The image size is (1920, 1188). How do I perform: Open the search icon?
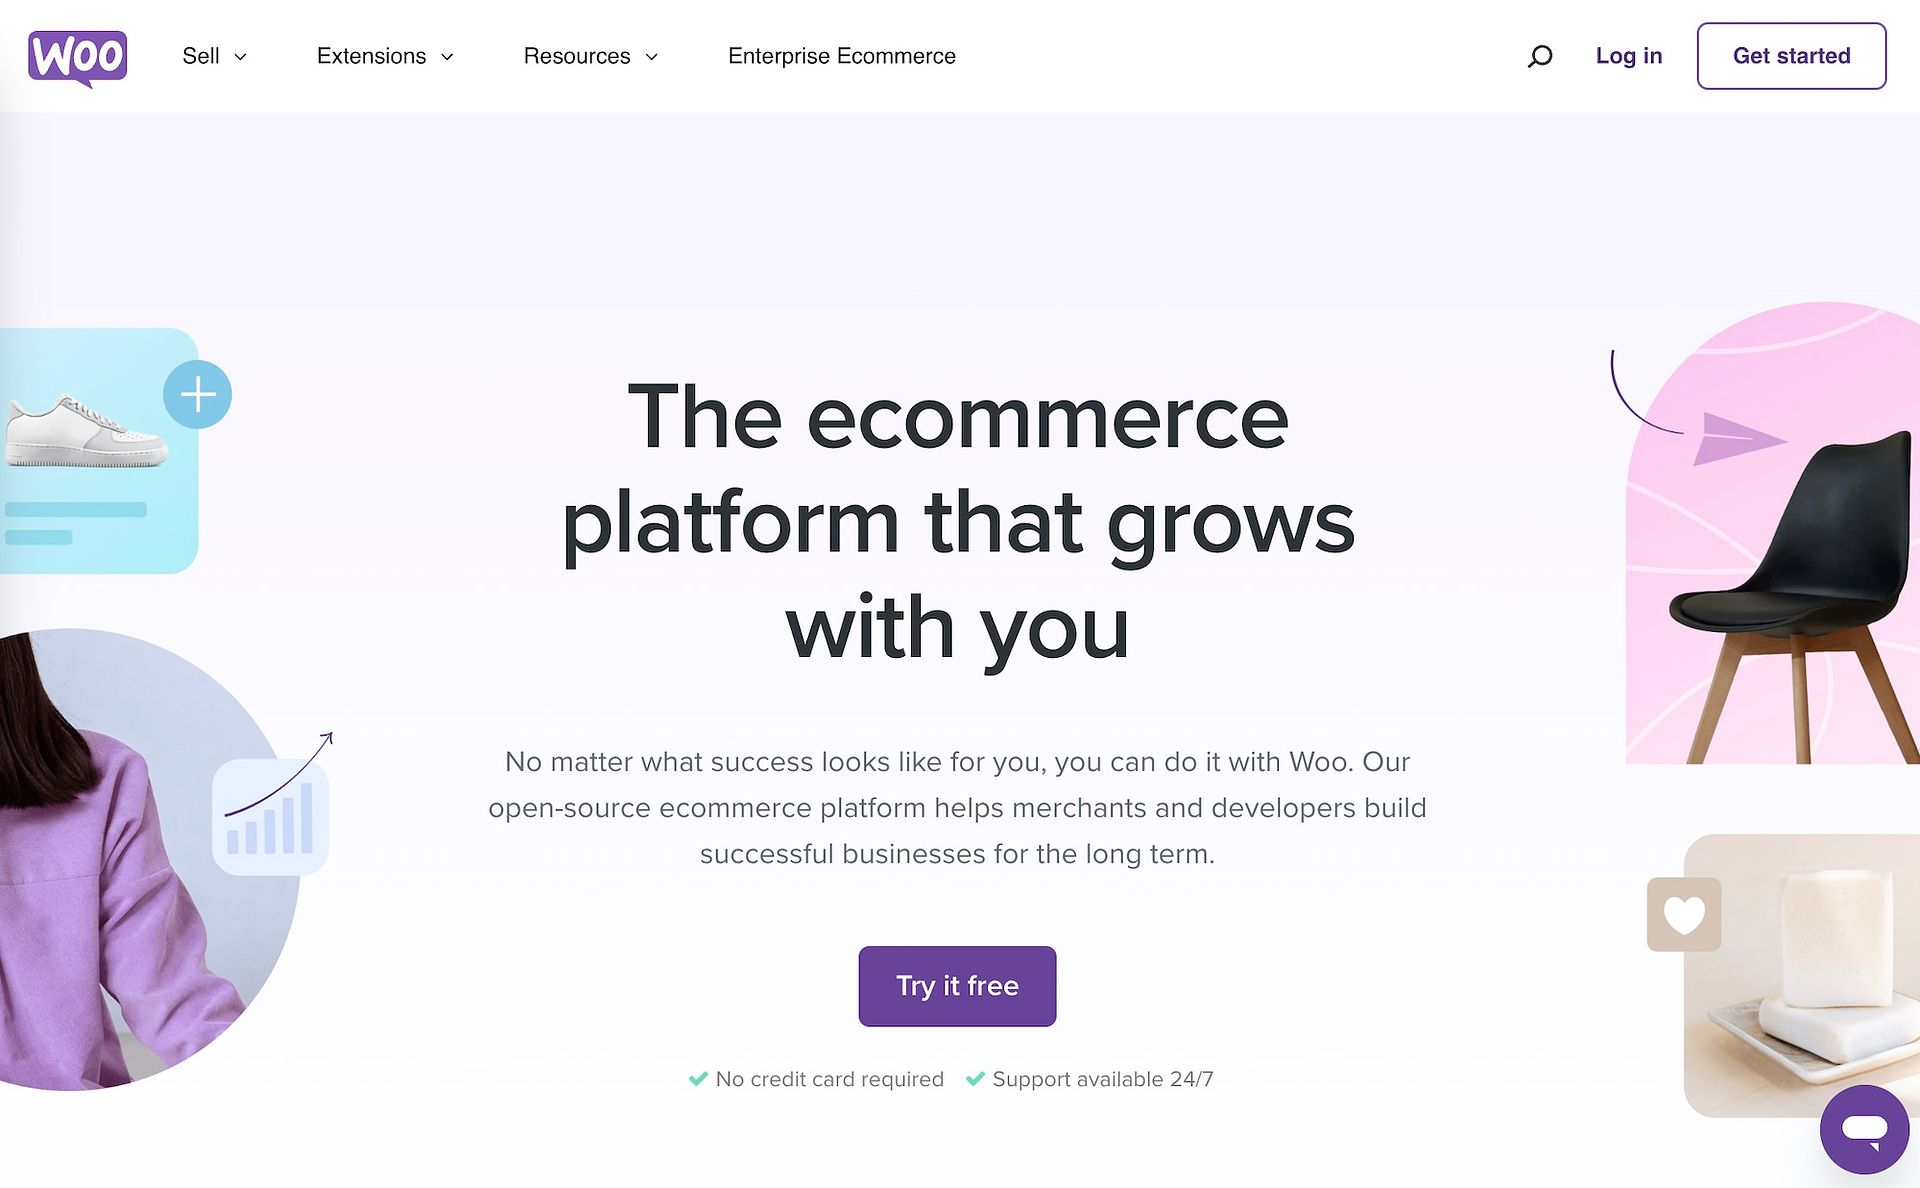(x=1540, y=55)
